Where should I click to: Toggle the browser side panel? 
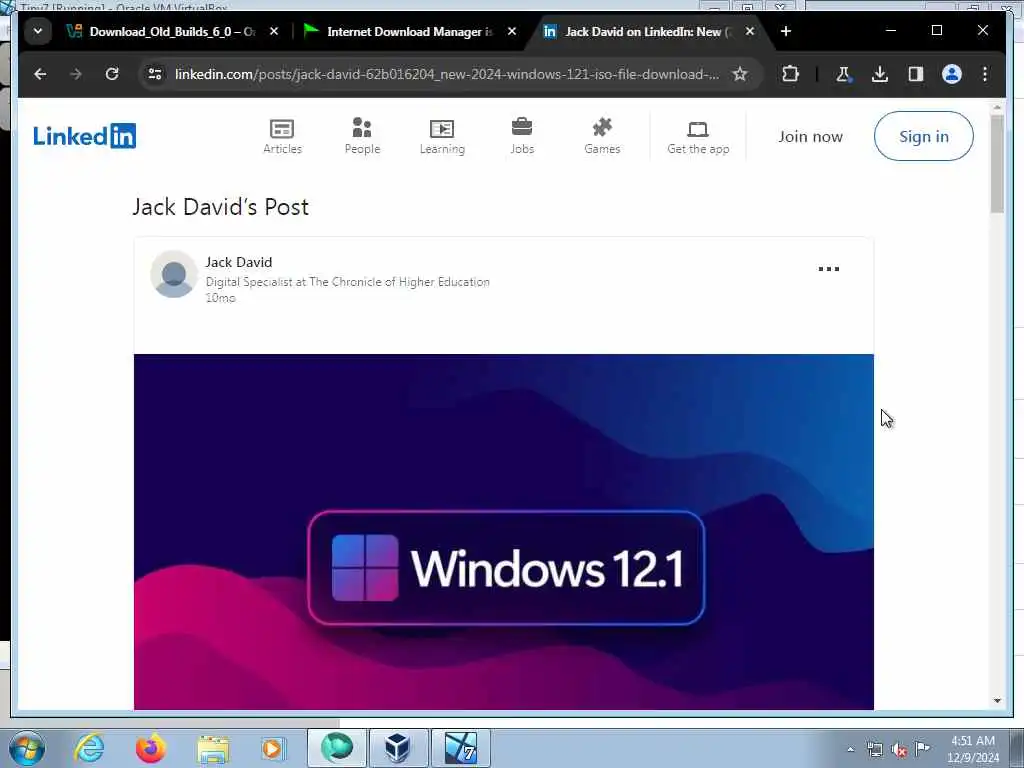916,74
